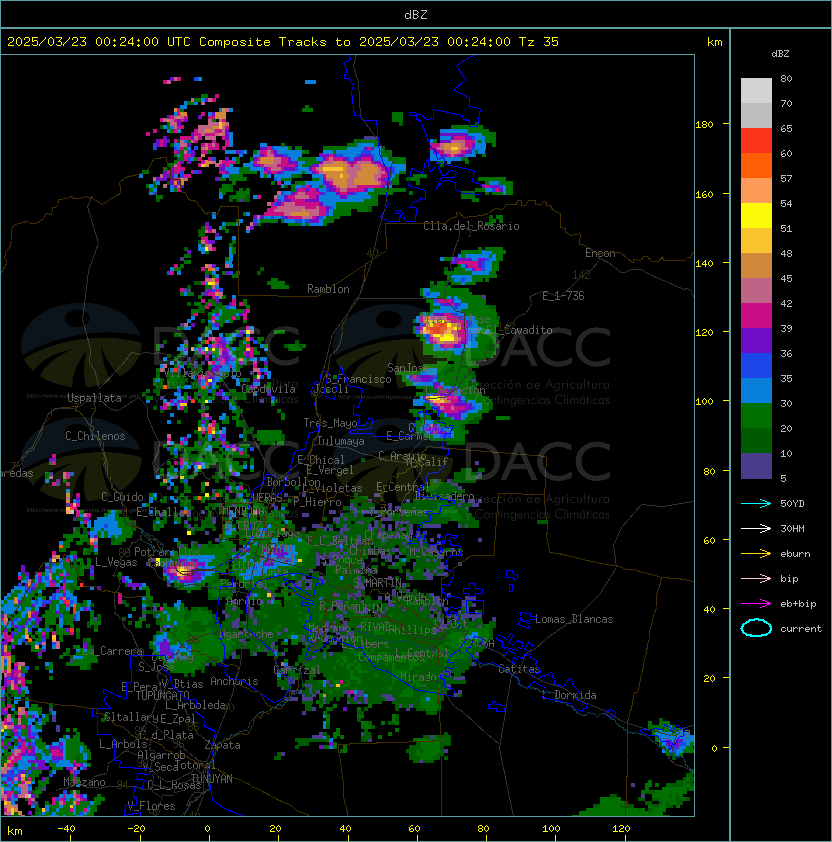This screenshot has height=842, width=832.
Task: Click the 'Carrizal' map label
Action: click(297, 670)
